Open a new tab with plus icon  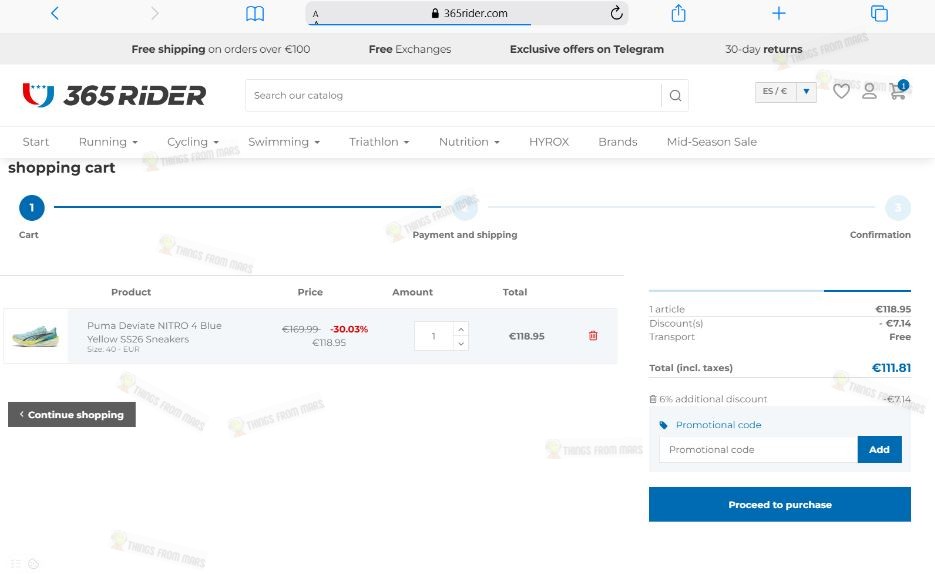[779, 13]
